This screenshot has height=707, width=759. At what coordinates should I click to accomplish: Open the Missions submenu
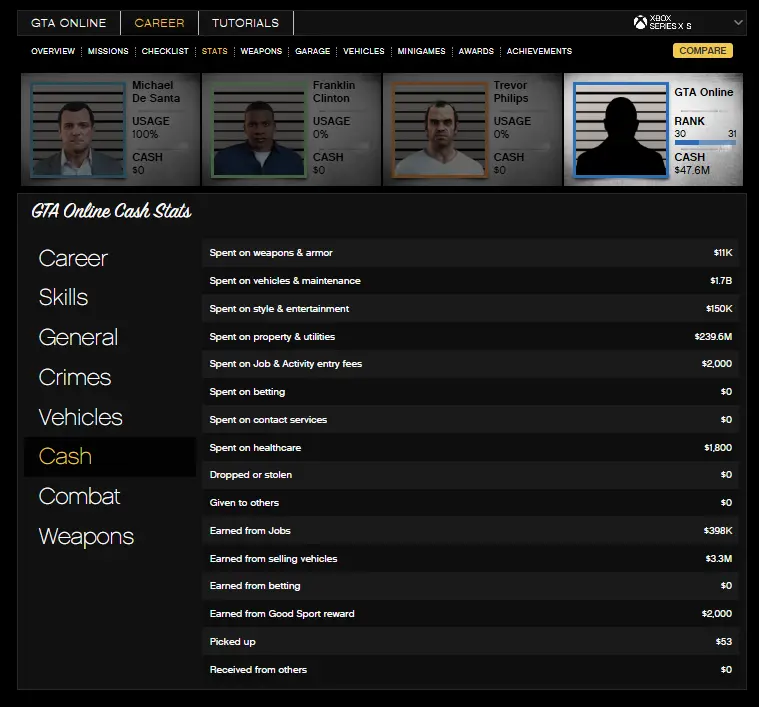pos(108,51)
